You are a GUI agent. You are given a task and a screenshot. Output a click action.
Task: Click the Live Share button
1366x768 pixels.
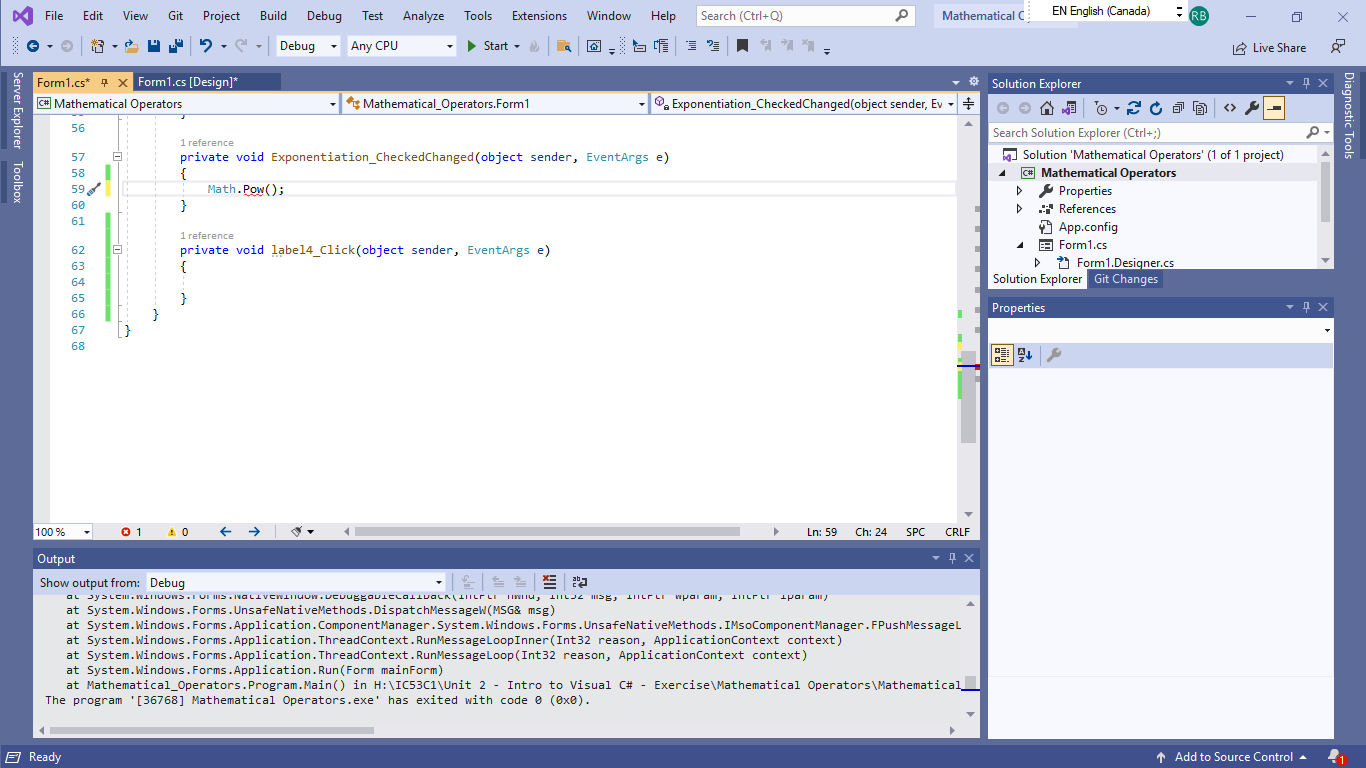(x=1269, y=47)
